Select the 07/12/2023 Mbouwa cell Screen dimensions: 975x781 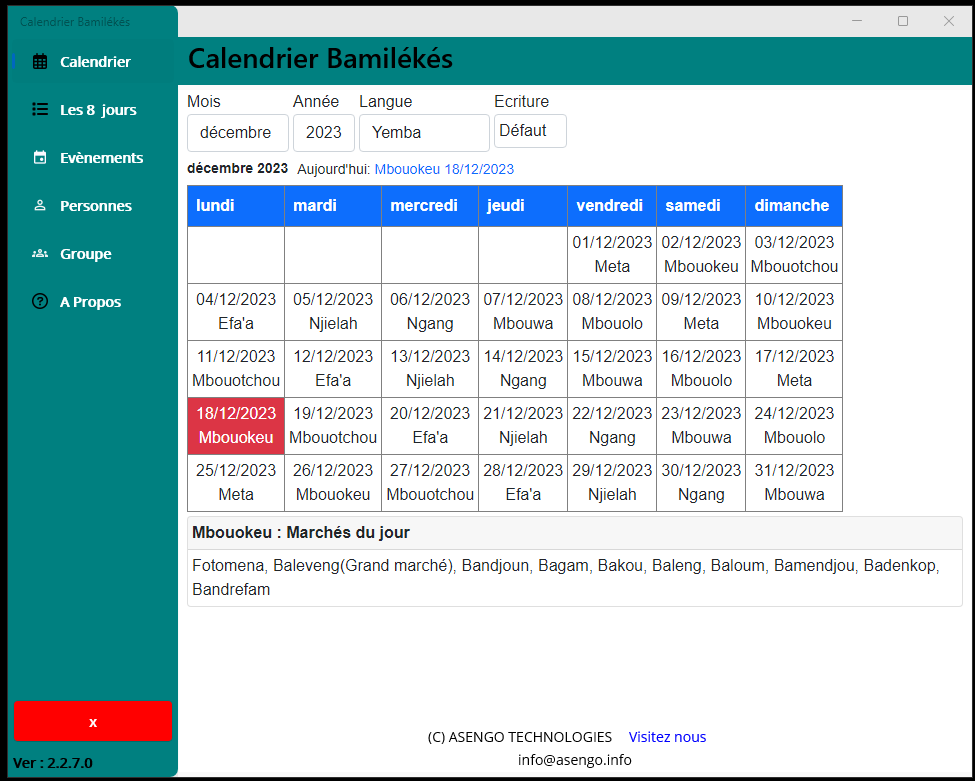[523, 312]
